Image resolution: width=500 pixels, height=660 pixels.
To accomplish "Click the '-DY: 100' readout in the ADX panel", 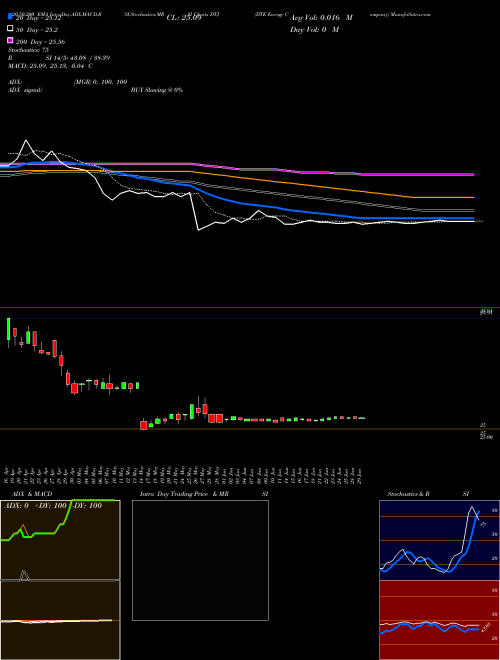I will [x=85, y=506].
